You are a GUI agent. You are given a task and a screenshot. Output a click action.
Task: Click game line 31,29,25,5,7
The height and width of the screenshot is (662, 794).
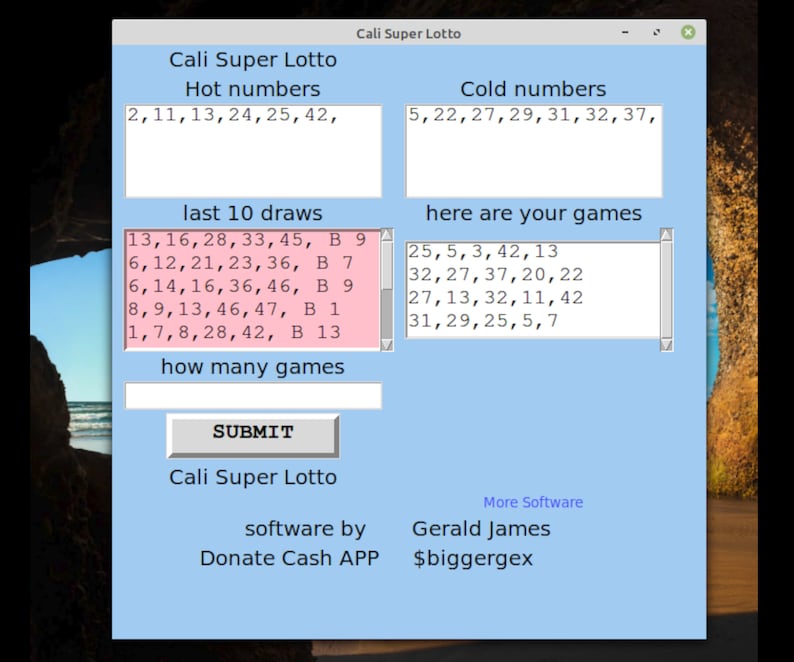coord(483,321)
